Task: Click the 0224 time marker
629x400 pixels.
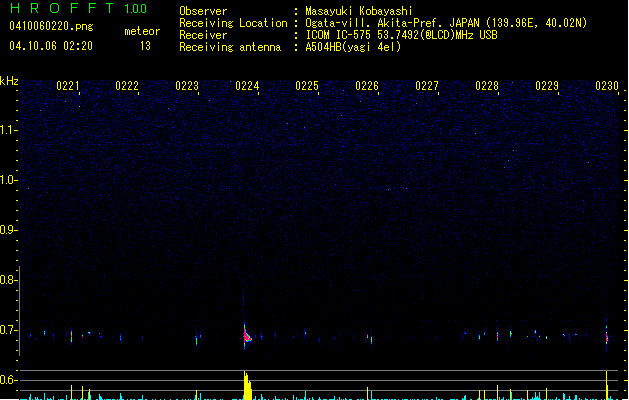Action: click(247, 86)
